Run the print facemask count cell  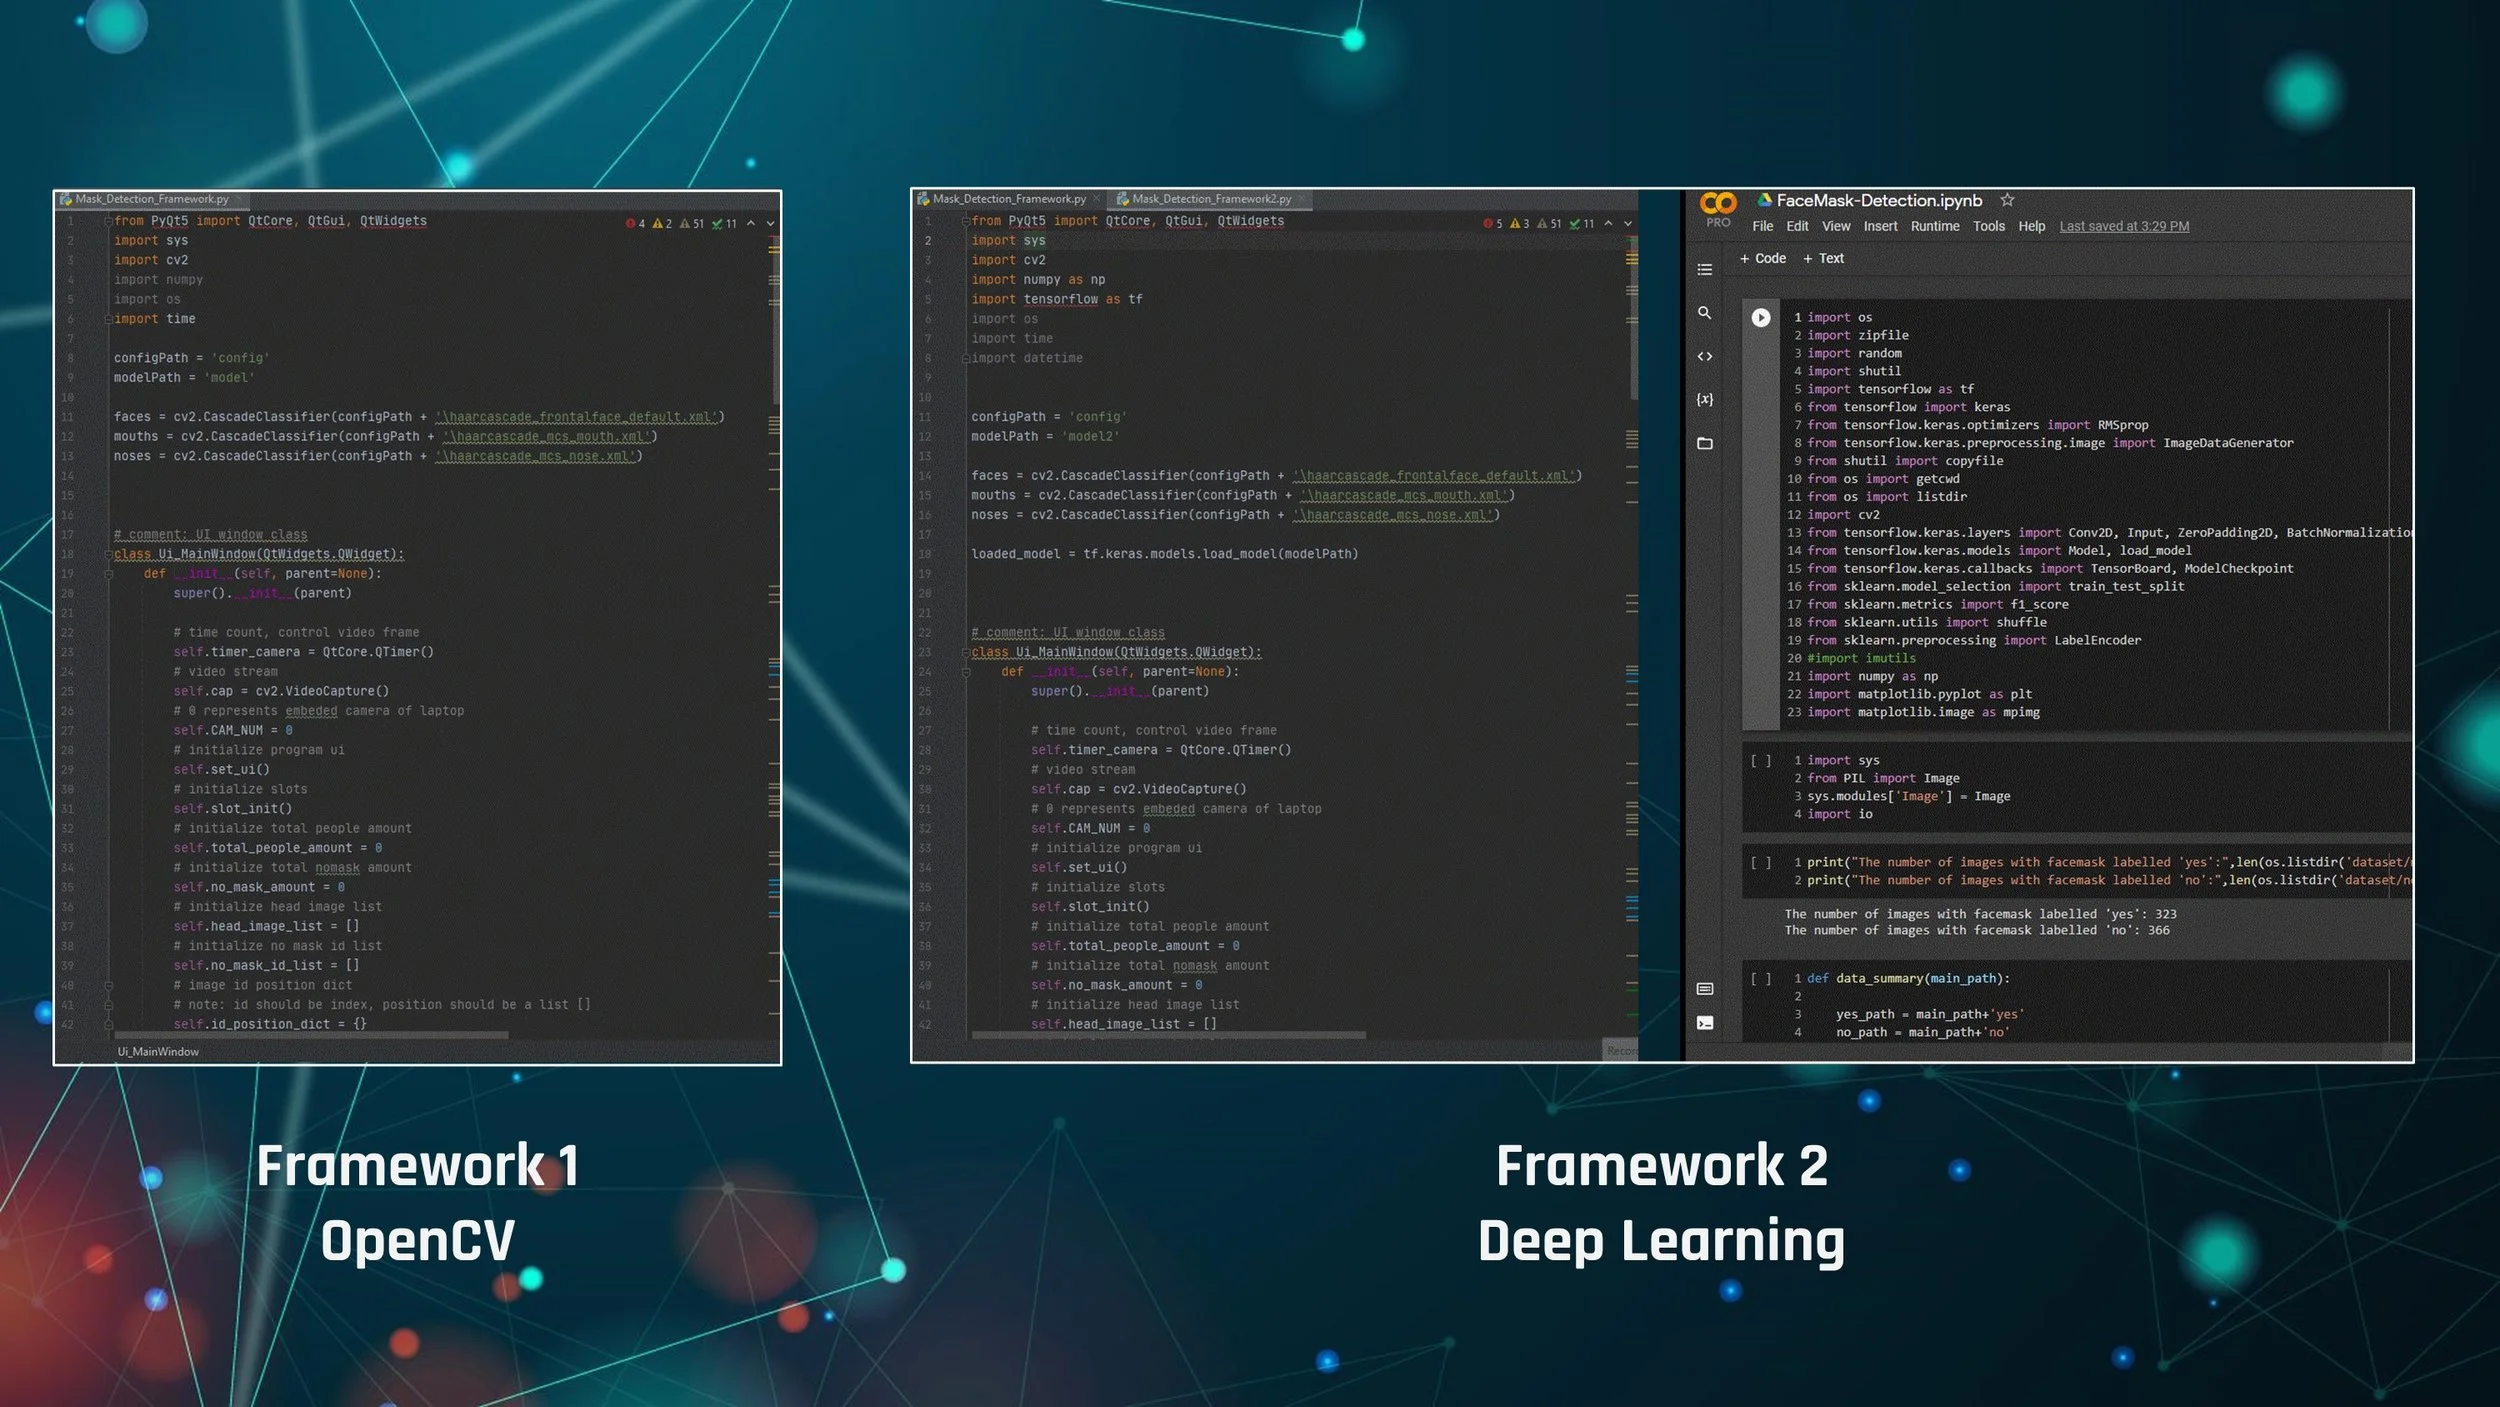click(1761, 862)
